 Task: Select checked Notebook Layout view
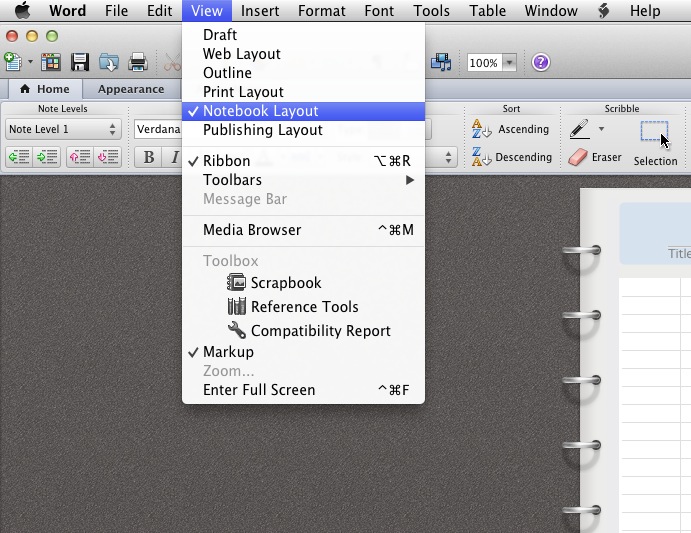tap(303, 111)
